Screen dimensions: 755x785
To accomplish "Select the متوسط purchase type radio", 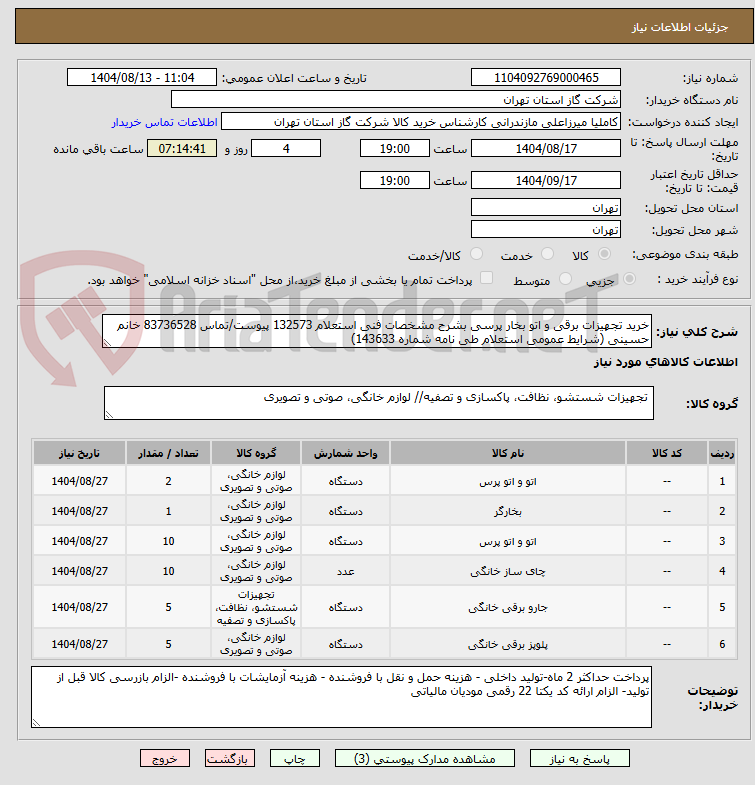I will (x=565, y=278).
